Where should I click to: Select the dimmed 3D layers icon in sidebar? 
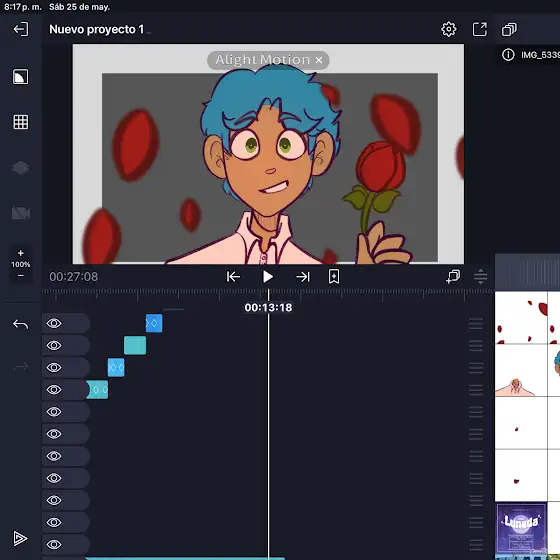(x=21, y=168)
